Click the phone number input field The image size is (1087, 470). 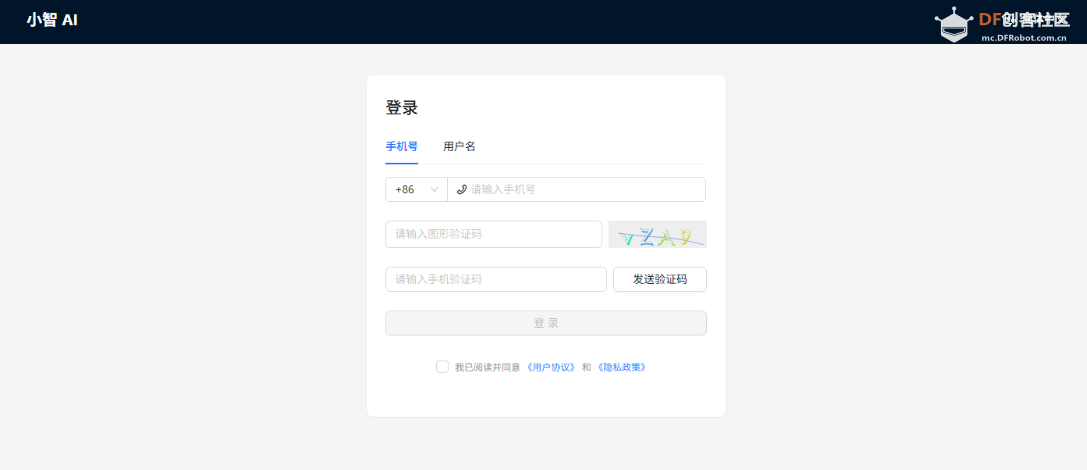point(577,189)
